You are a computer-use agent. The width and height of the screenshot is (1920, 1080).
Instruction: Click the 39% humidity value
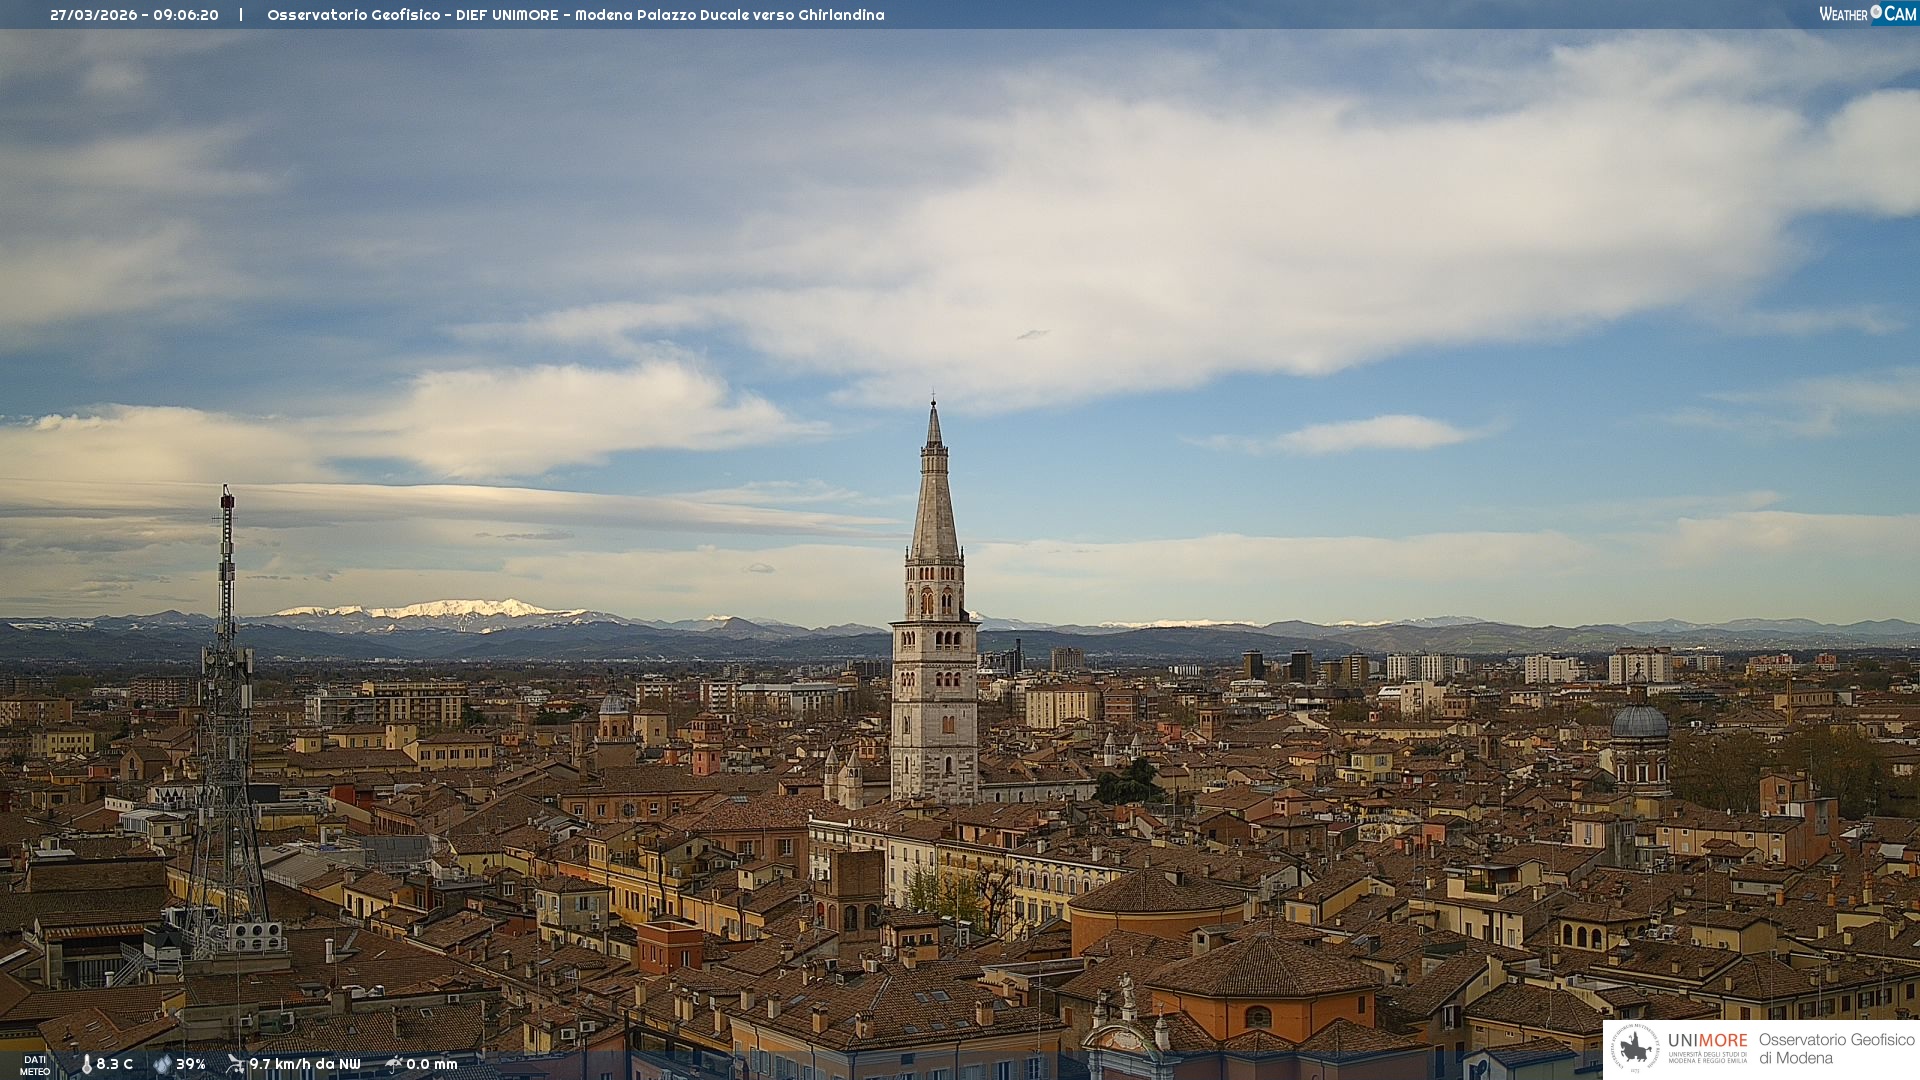coord(190,1064)
